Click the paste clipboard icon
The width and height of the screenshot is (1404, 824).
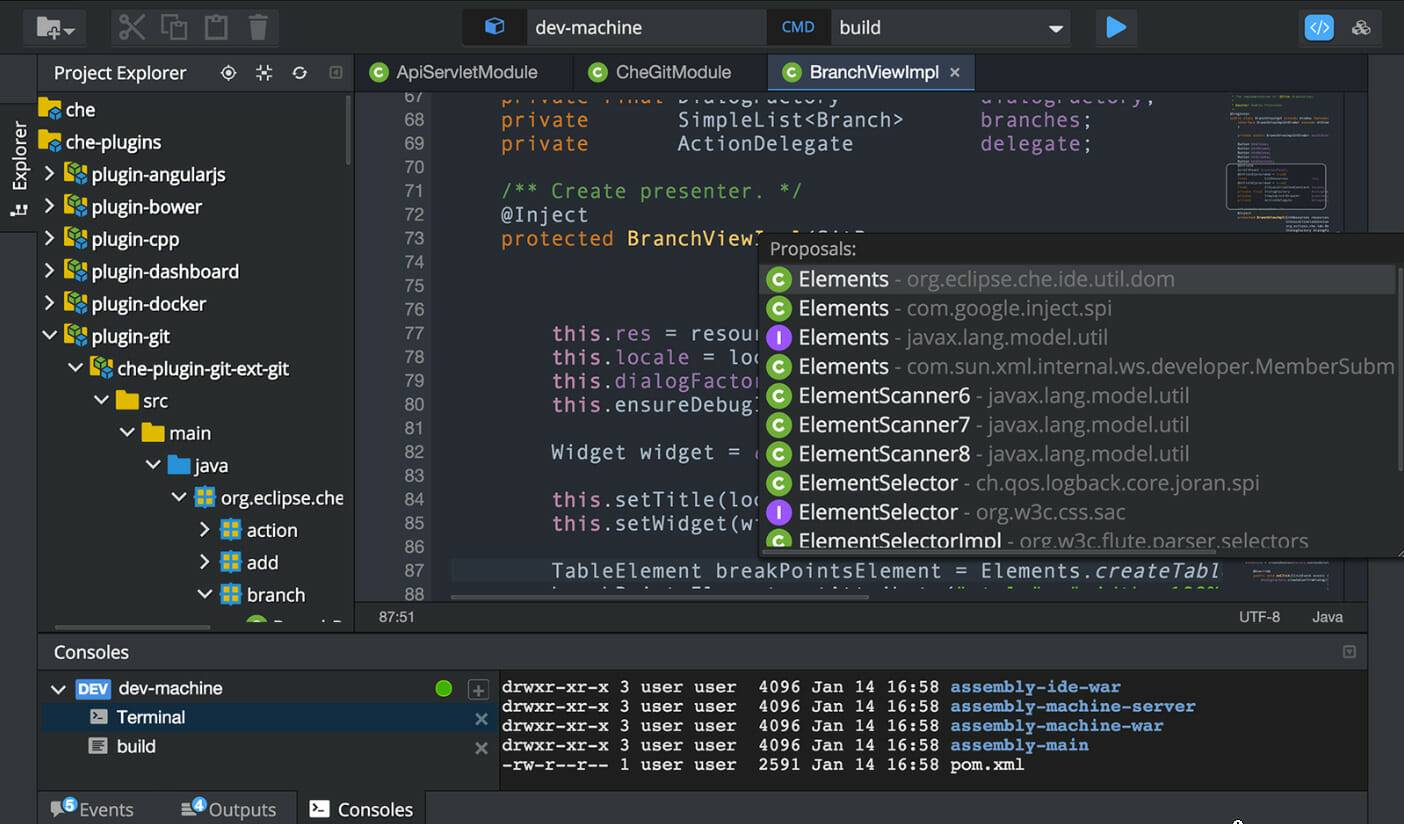(218, 27)
